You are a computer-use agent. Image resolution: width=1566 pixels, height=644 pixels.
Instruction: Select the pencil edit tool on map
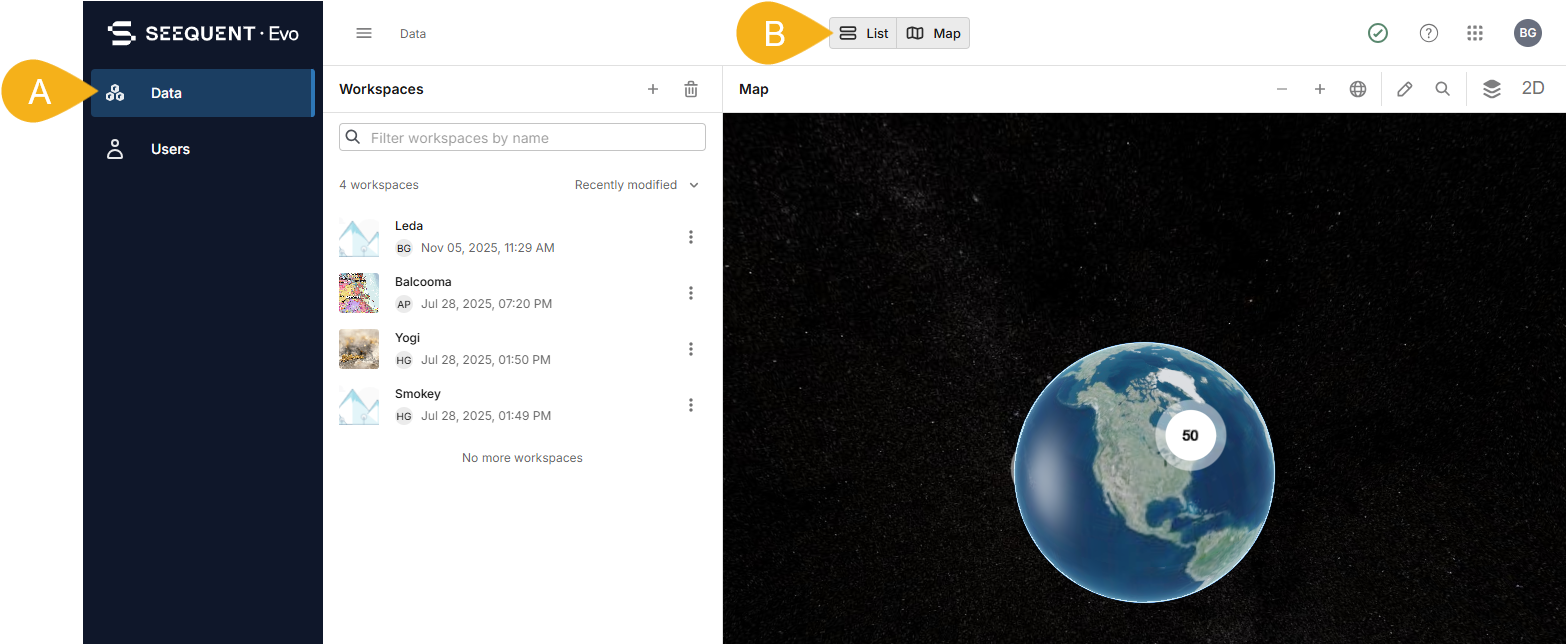[x=1404, y=89]
